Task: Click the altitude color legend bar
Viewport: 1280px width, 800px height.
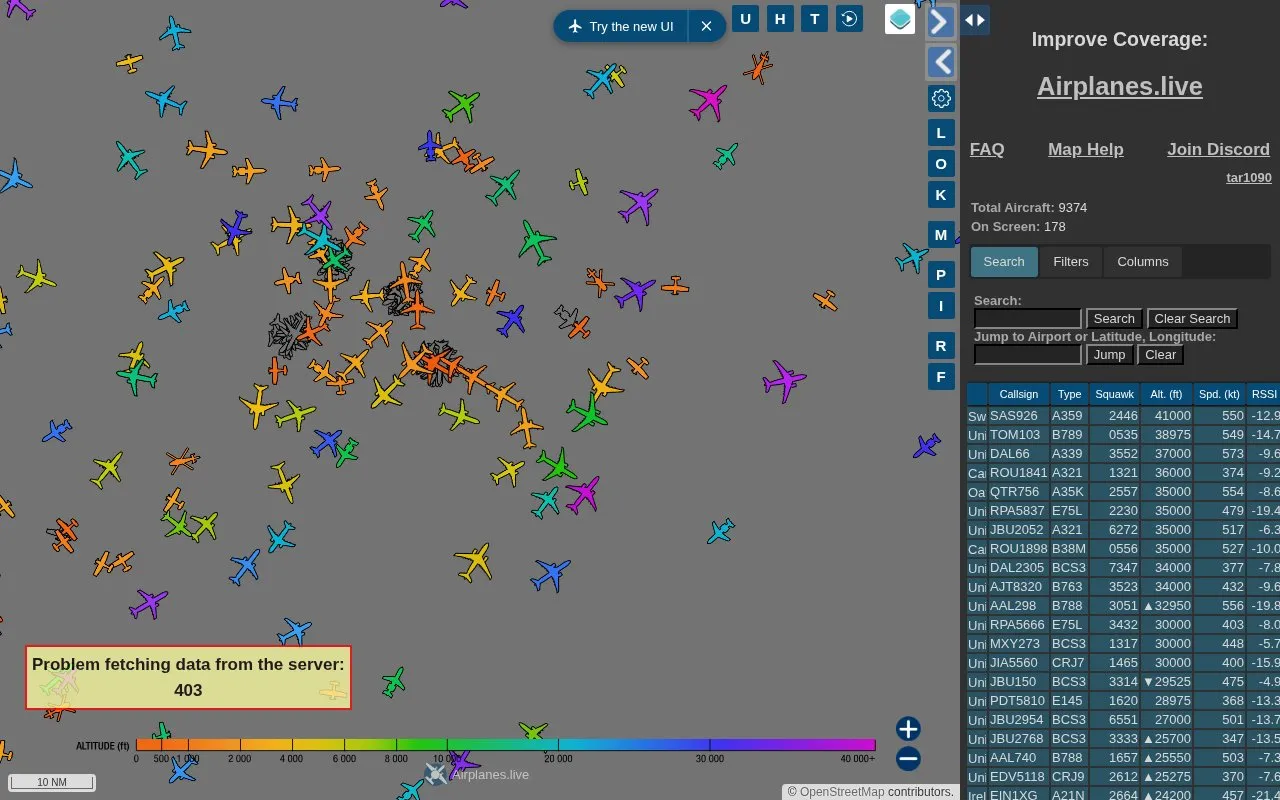Action: point(505,745)
